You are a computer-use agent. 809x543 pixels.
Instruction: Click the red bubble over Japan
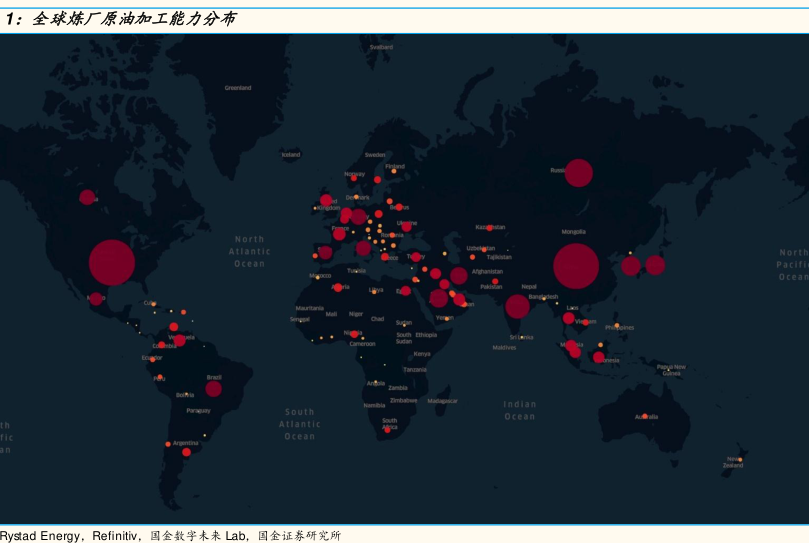[655, 265]
